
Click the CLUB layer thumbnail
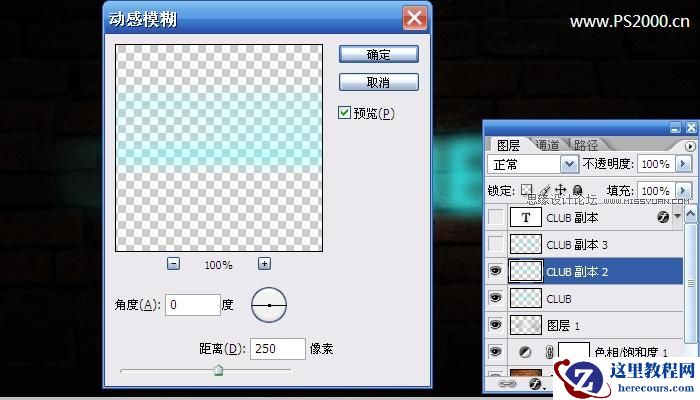(525, 298)
